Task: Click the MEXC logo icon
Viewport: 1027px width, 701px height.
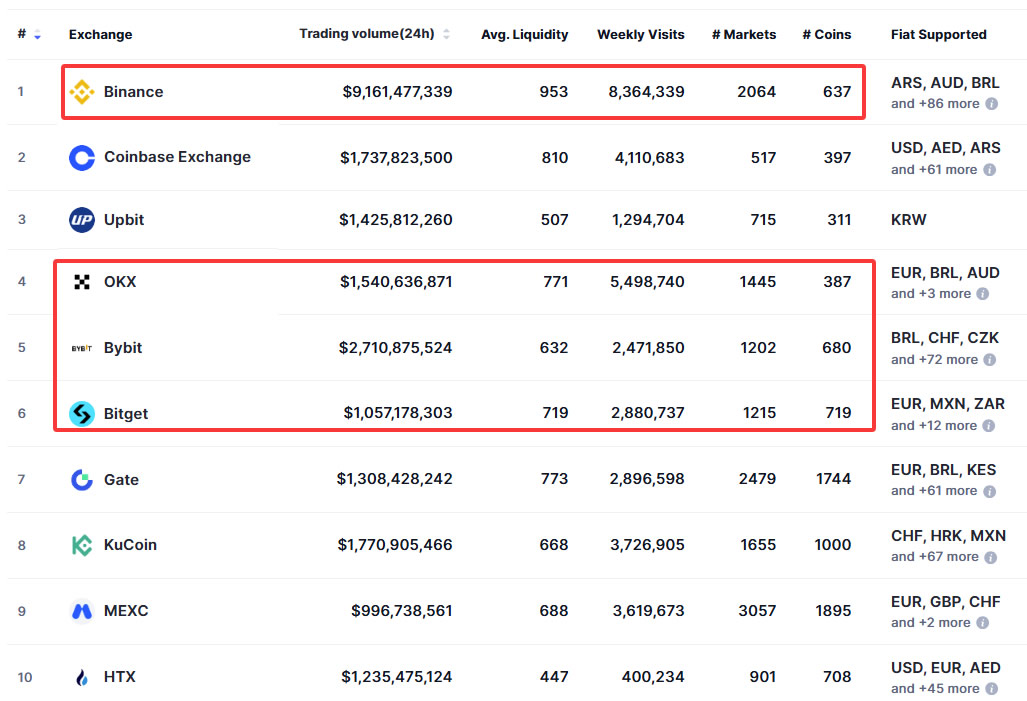Action: [x=82, y=611]
